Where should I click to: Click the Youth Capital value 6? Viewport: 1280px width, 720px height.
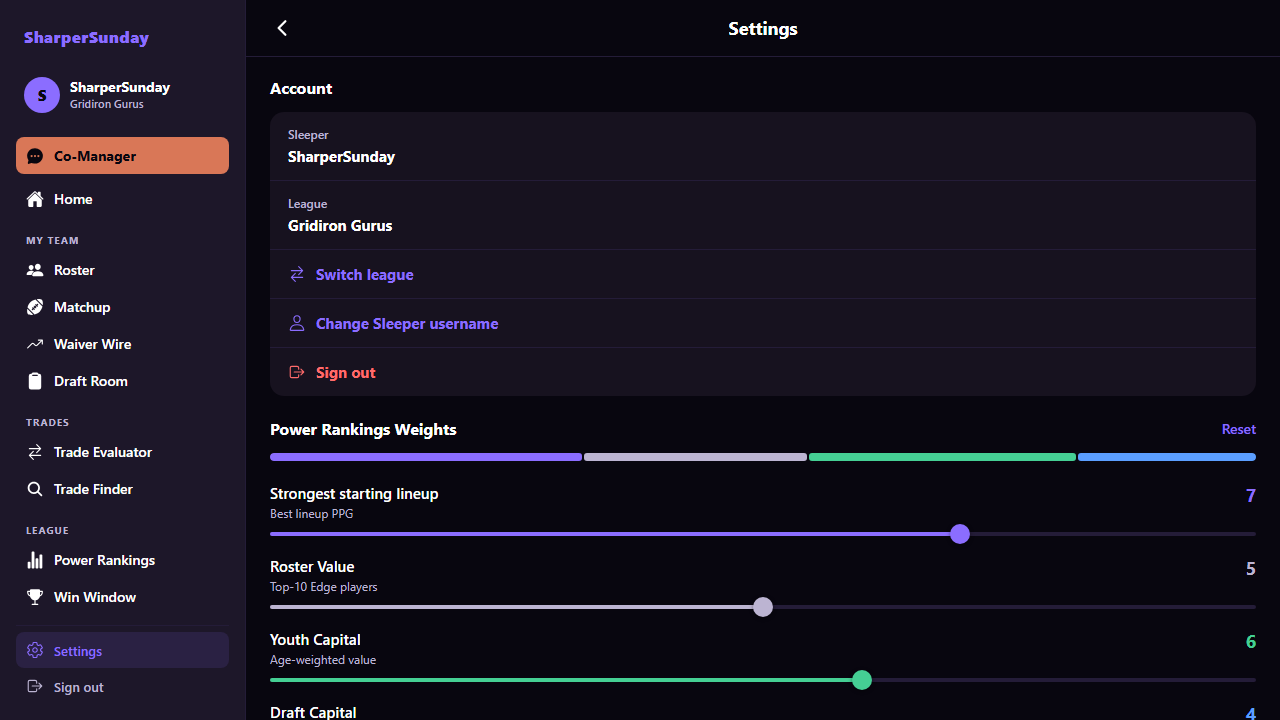point(1250,642)
